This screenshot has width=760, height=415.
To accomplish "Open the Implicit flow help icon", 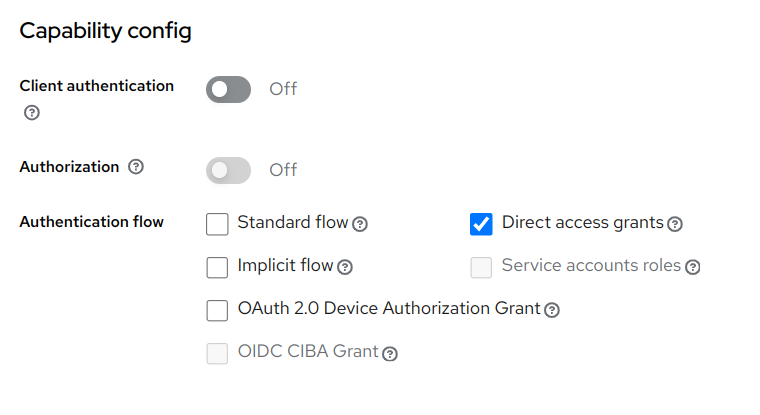I will pos(345,267).
